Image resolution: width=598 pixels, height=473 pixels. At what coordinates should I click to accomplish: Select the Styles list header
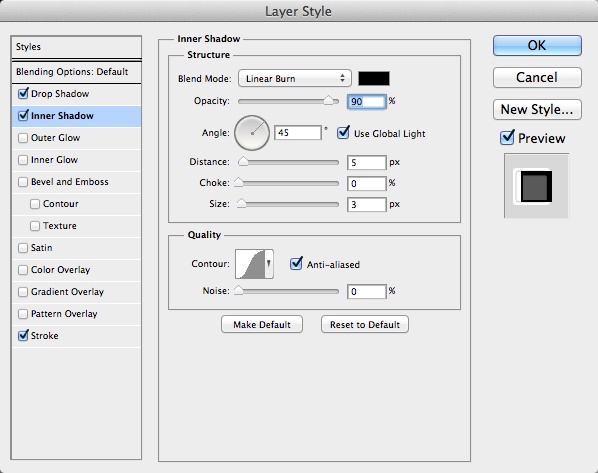[x=77, y=47]
